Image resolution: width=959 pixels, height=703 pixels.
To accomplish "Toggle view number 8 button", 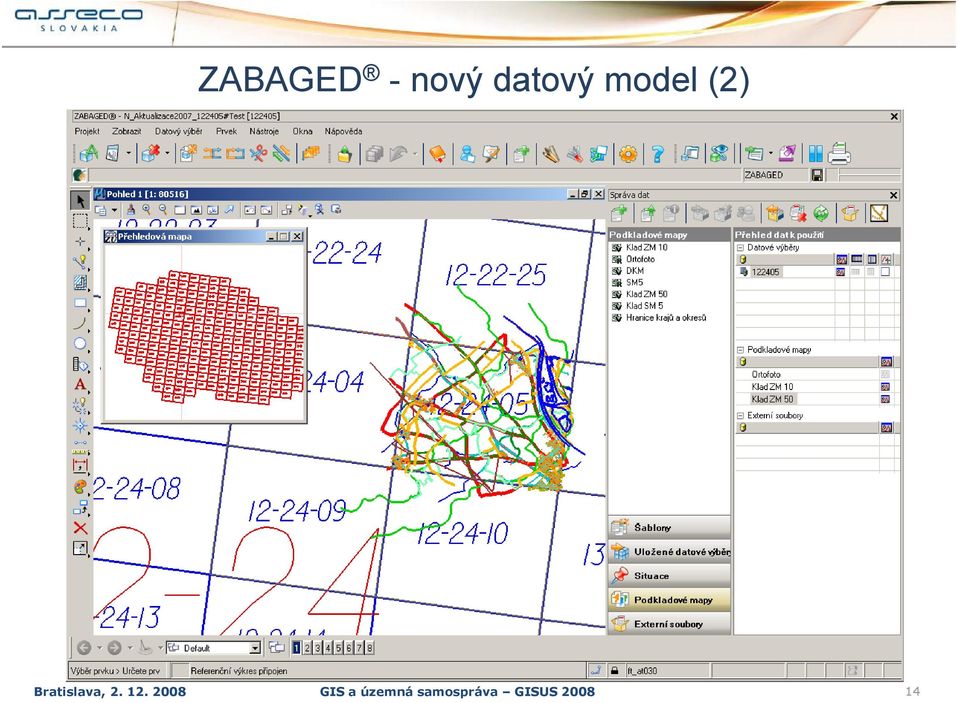I will click(369, 647).
